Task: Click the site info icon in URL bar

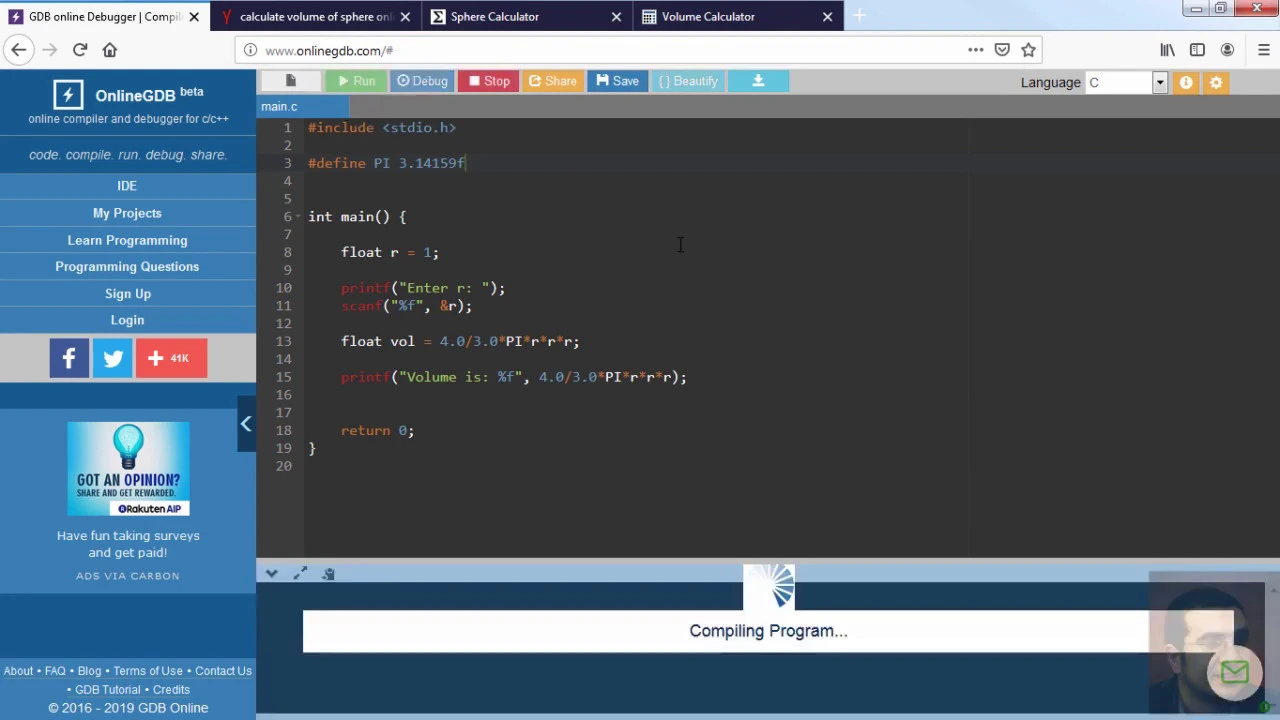Action: tap(250, 50)
